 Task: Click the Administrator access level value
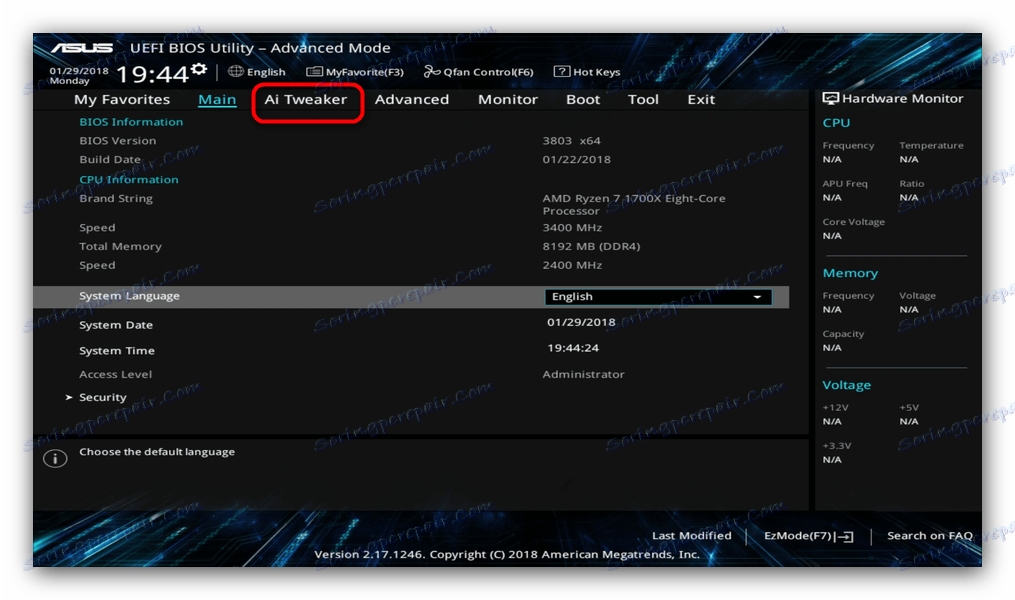coord(583,375)
